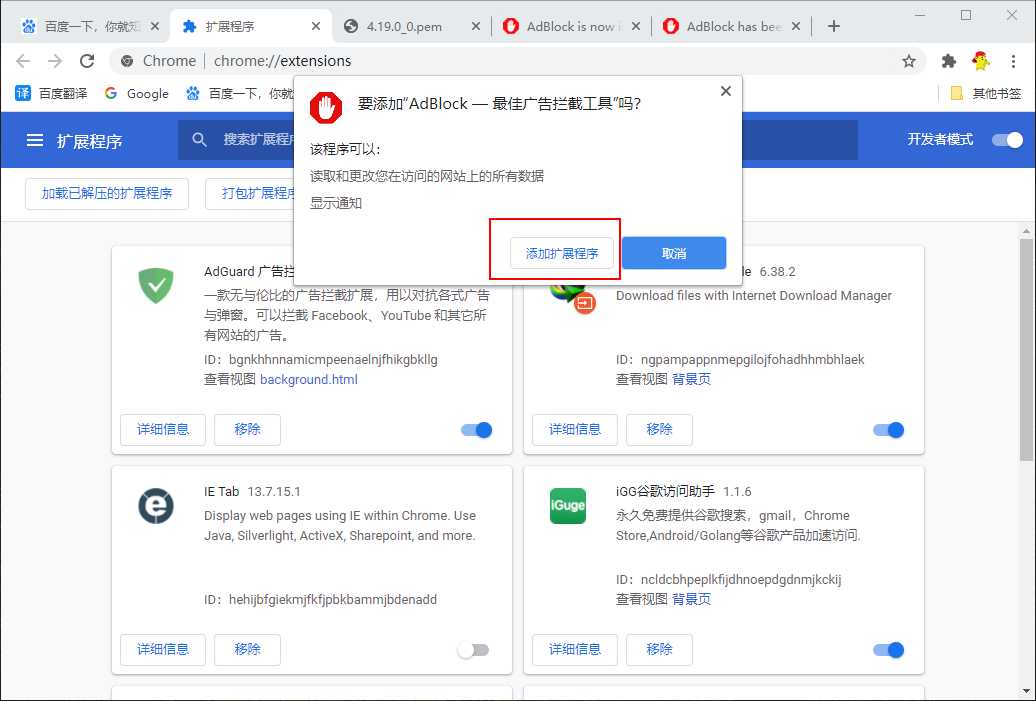Switch to the 'AdBlock is now' tab

pyautogui.click(x=563, y=26)
